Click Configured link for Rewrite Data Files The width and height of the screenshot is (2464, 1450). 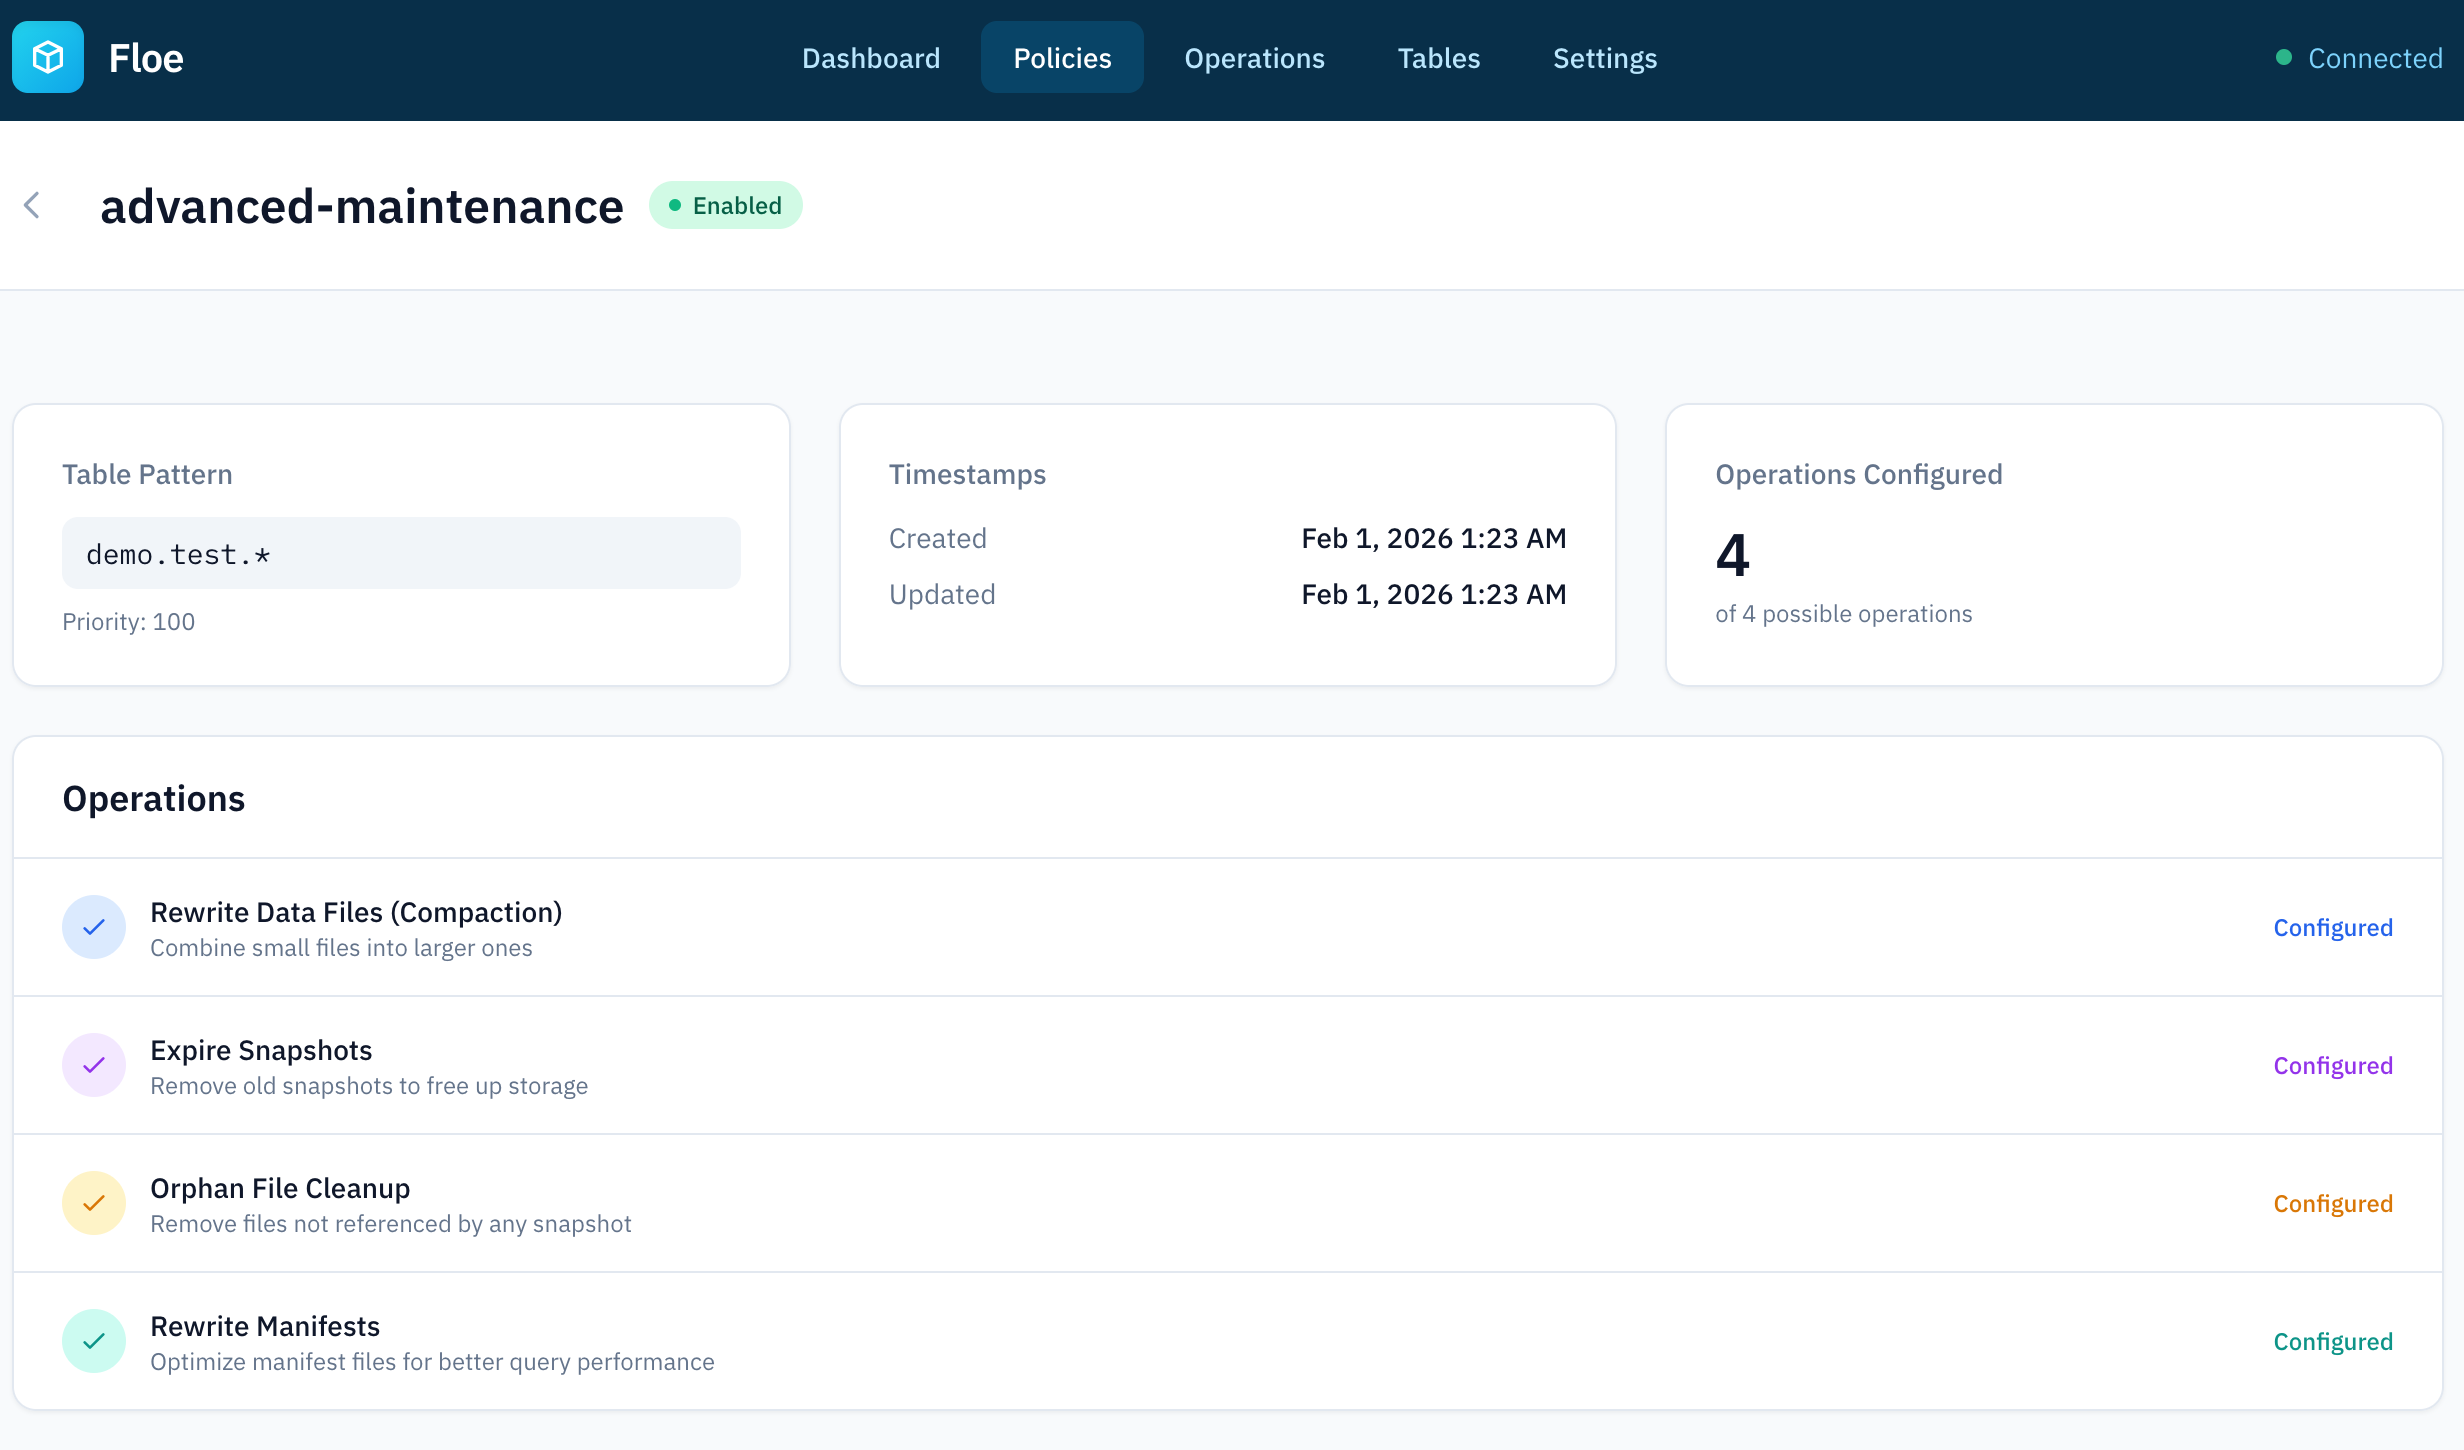[x=2332, y=928]
